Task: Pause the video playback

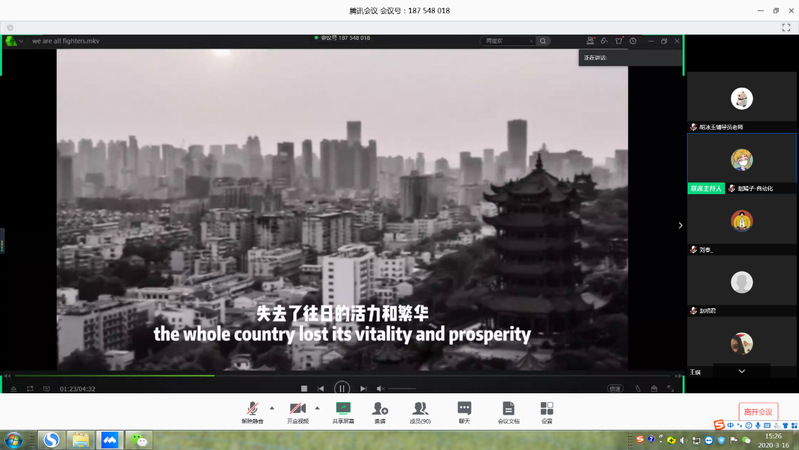Action: 342,388
